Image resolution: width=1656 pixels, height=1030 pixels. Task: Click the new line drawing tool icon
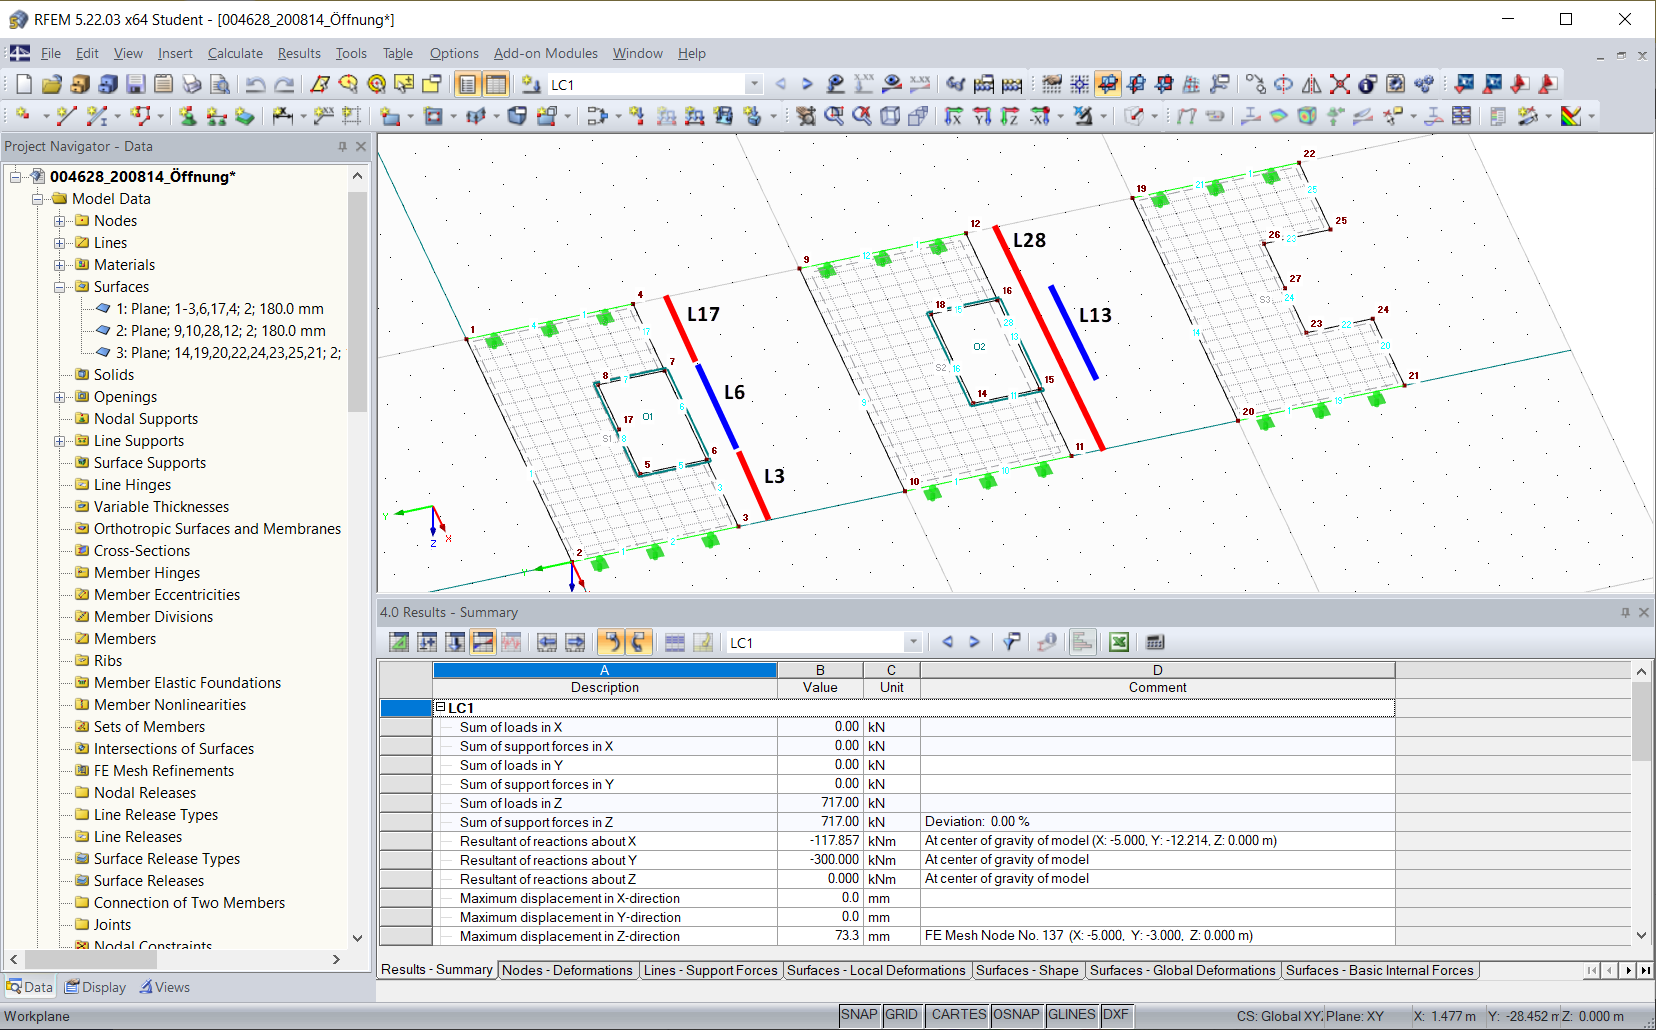click(67, 116)
